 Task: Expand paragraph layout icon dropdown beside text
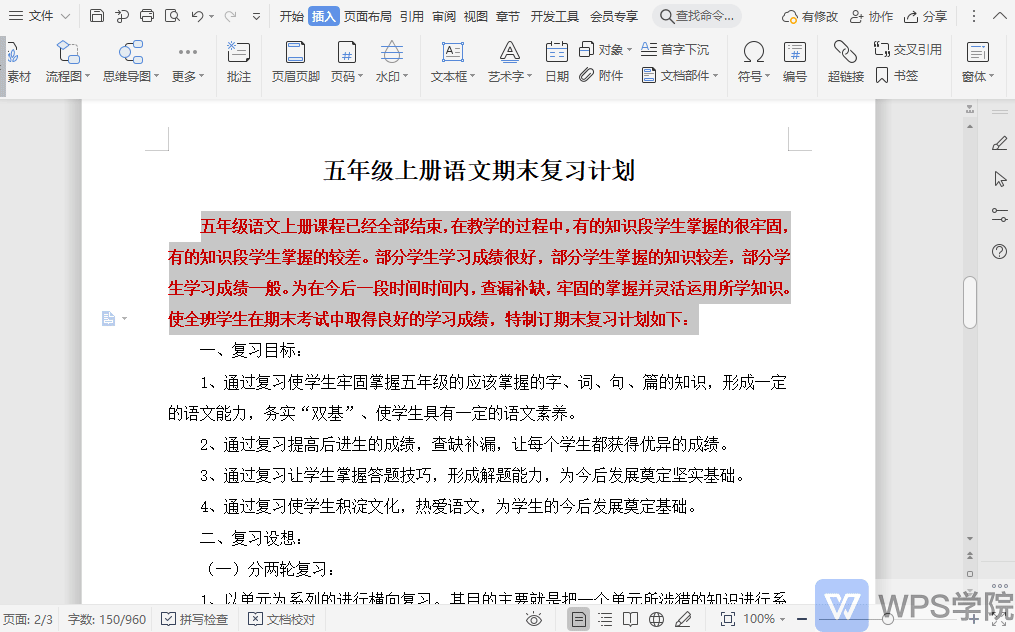tap(125, 319)
